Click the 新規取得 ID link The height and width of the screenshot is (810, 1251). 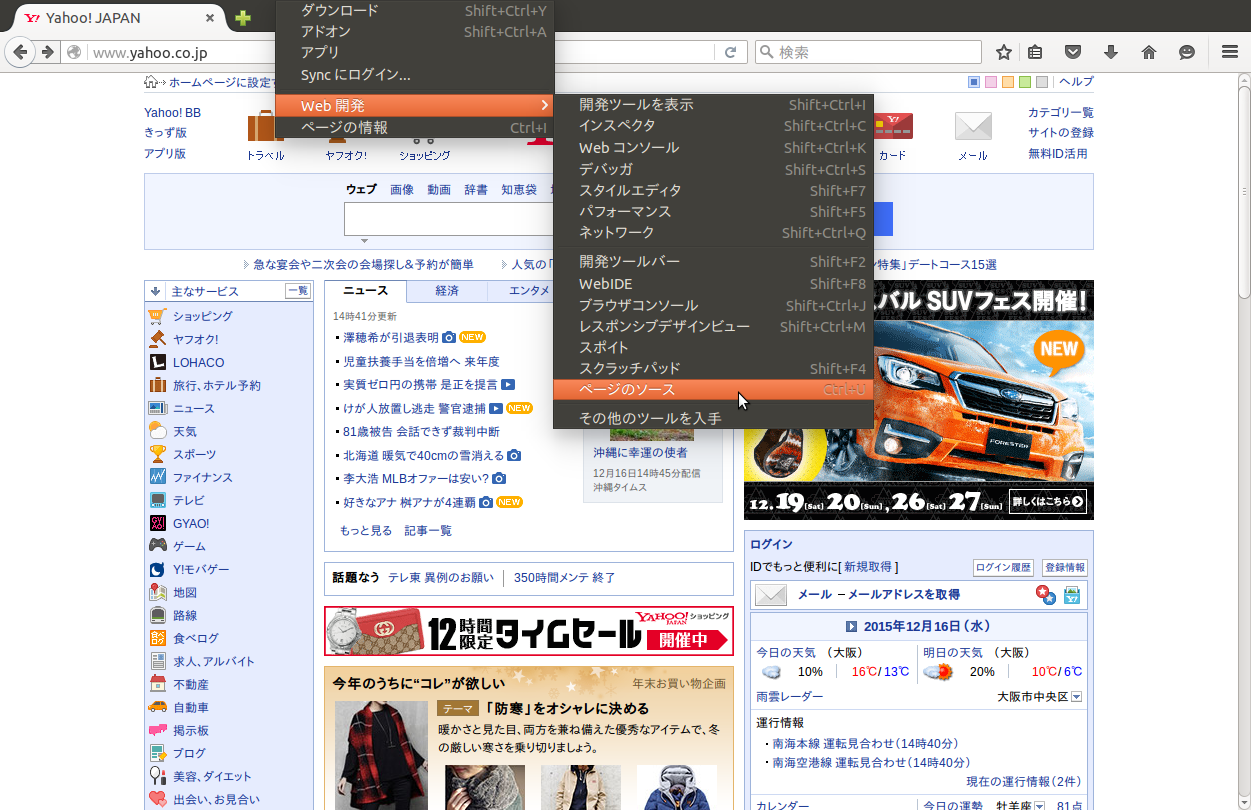868,567
